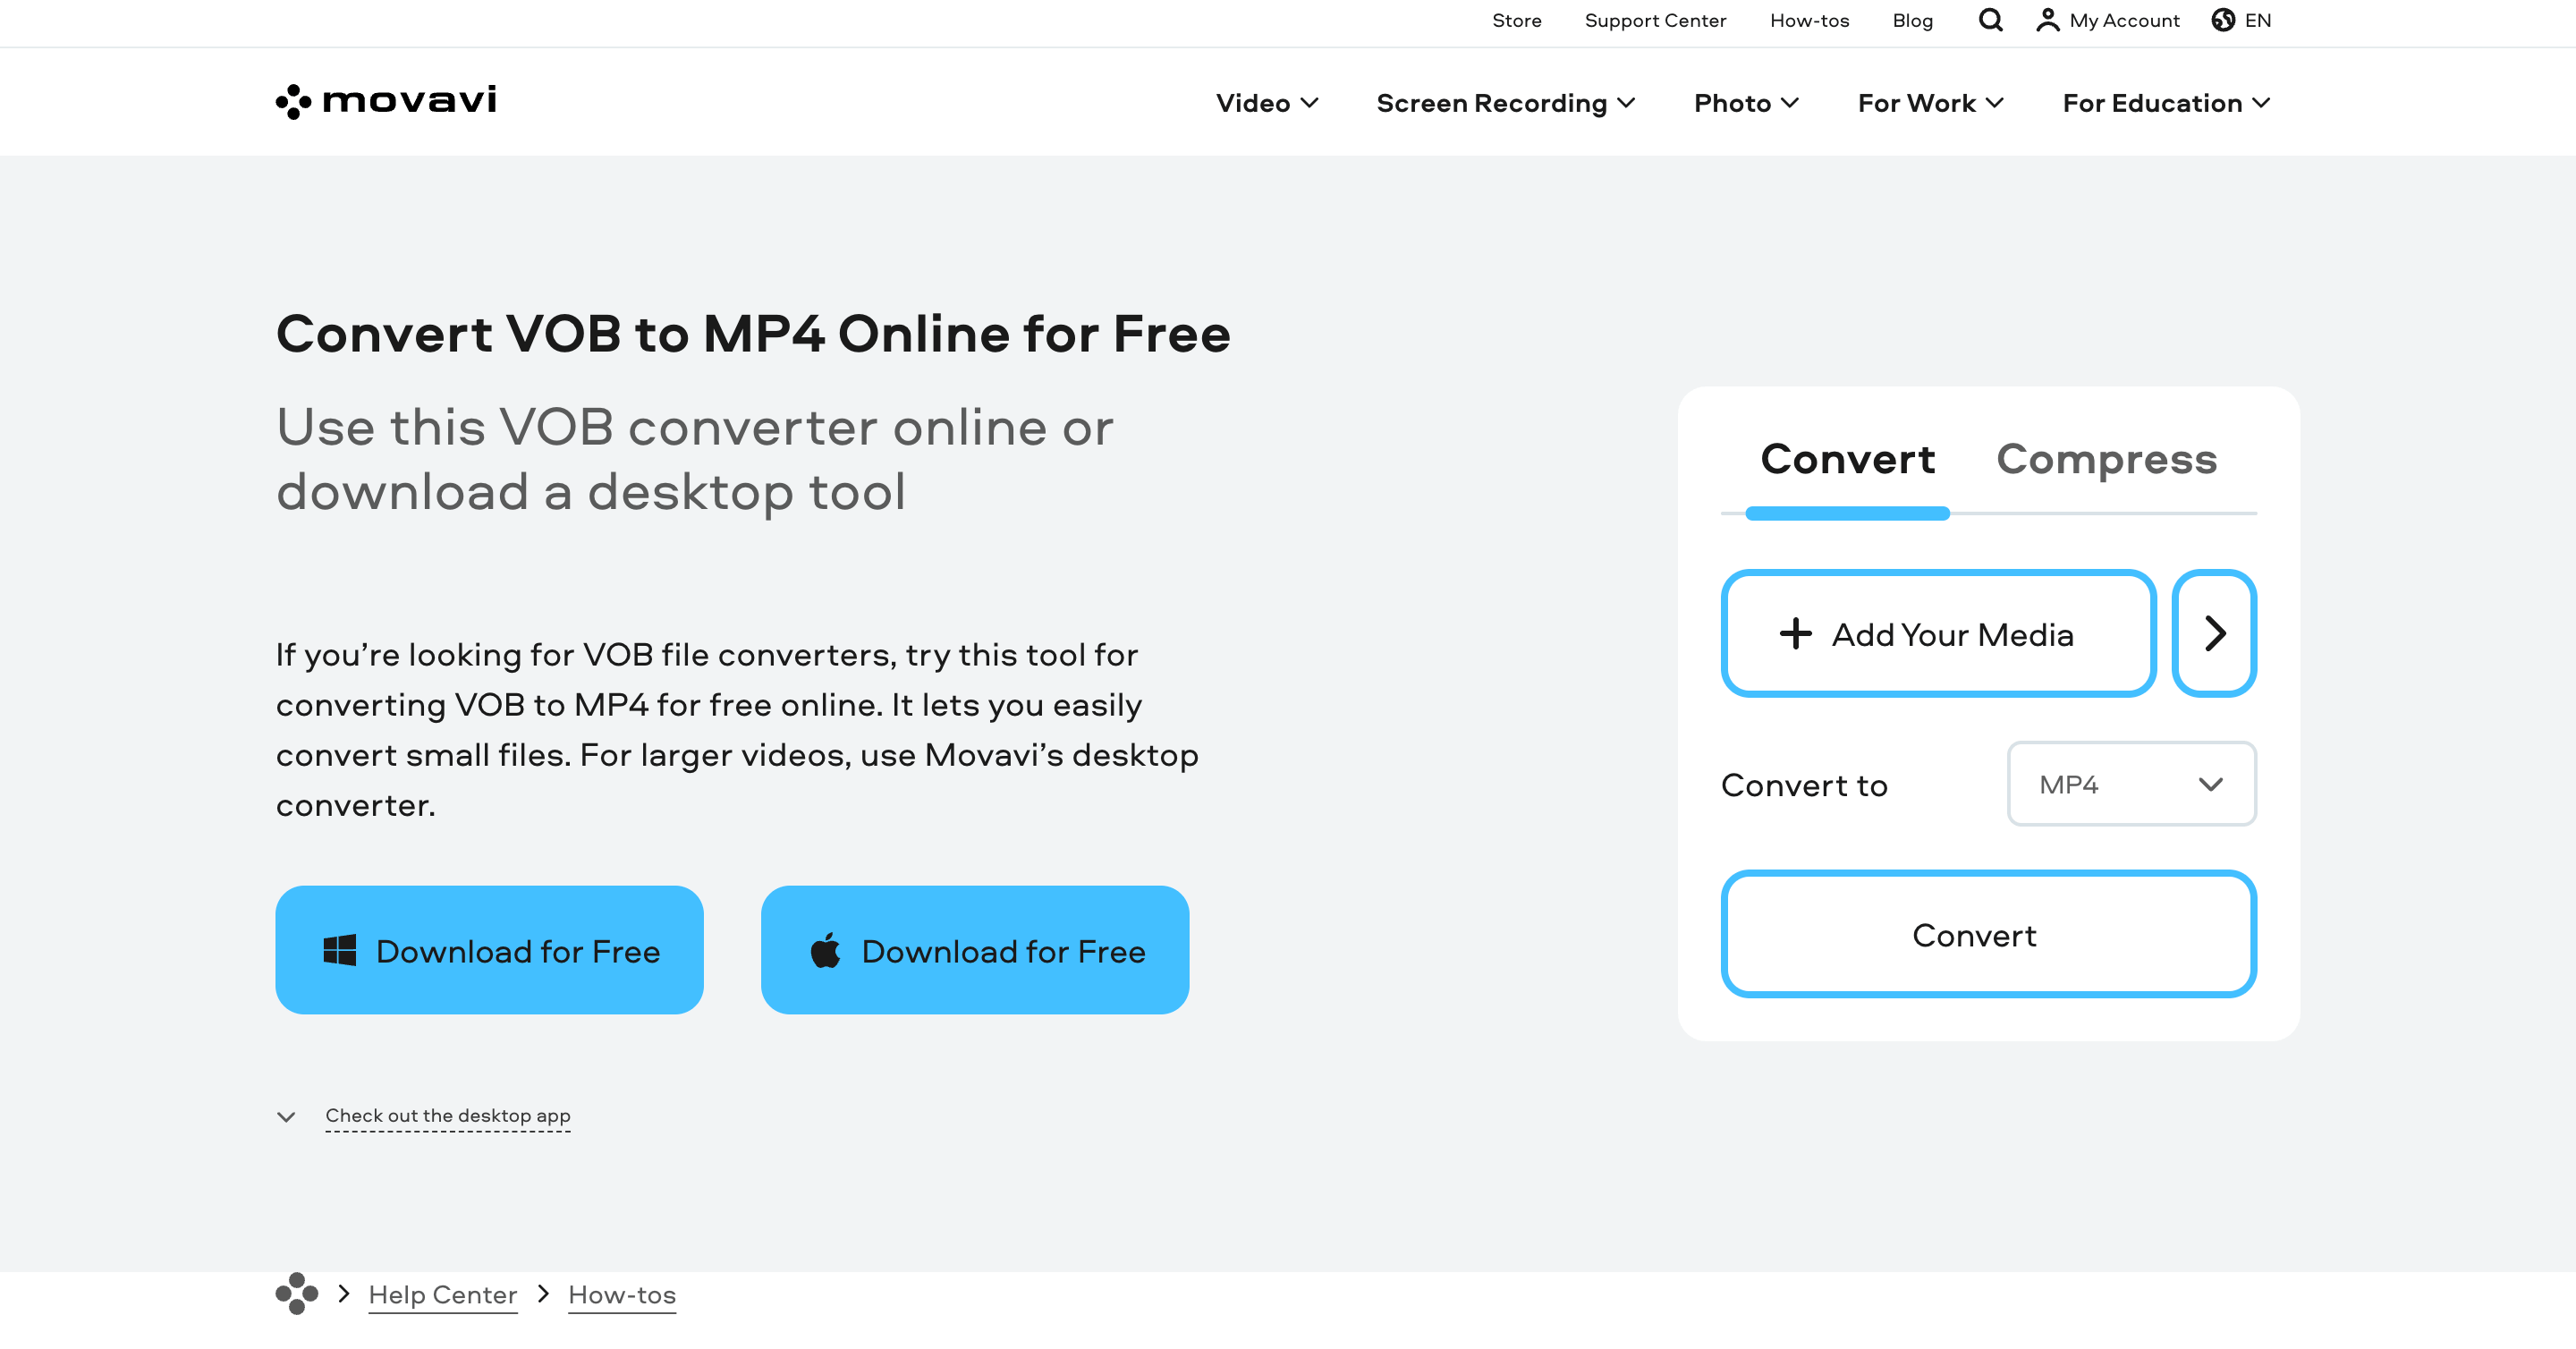The width and height of the screenshot is (2576, 1349).
Task: Click the My Account user icon
Action: point(2045,19)
